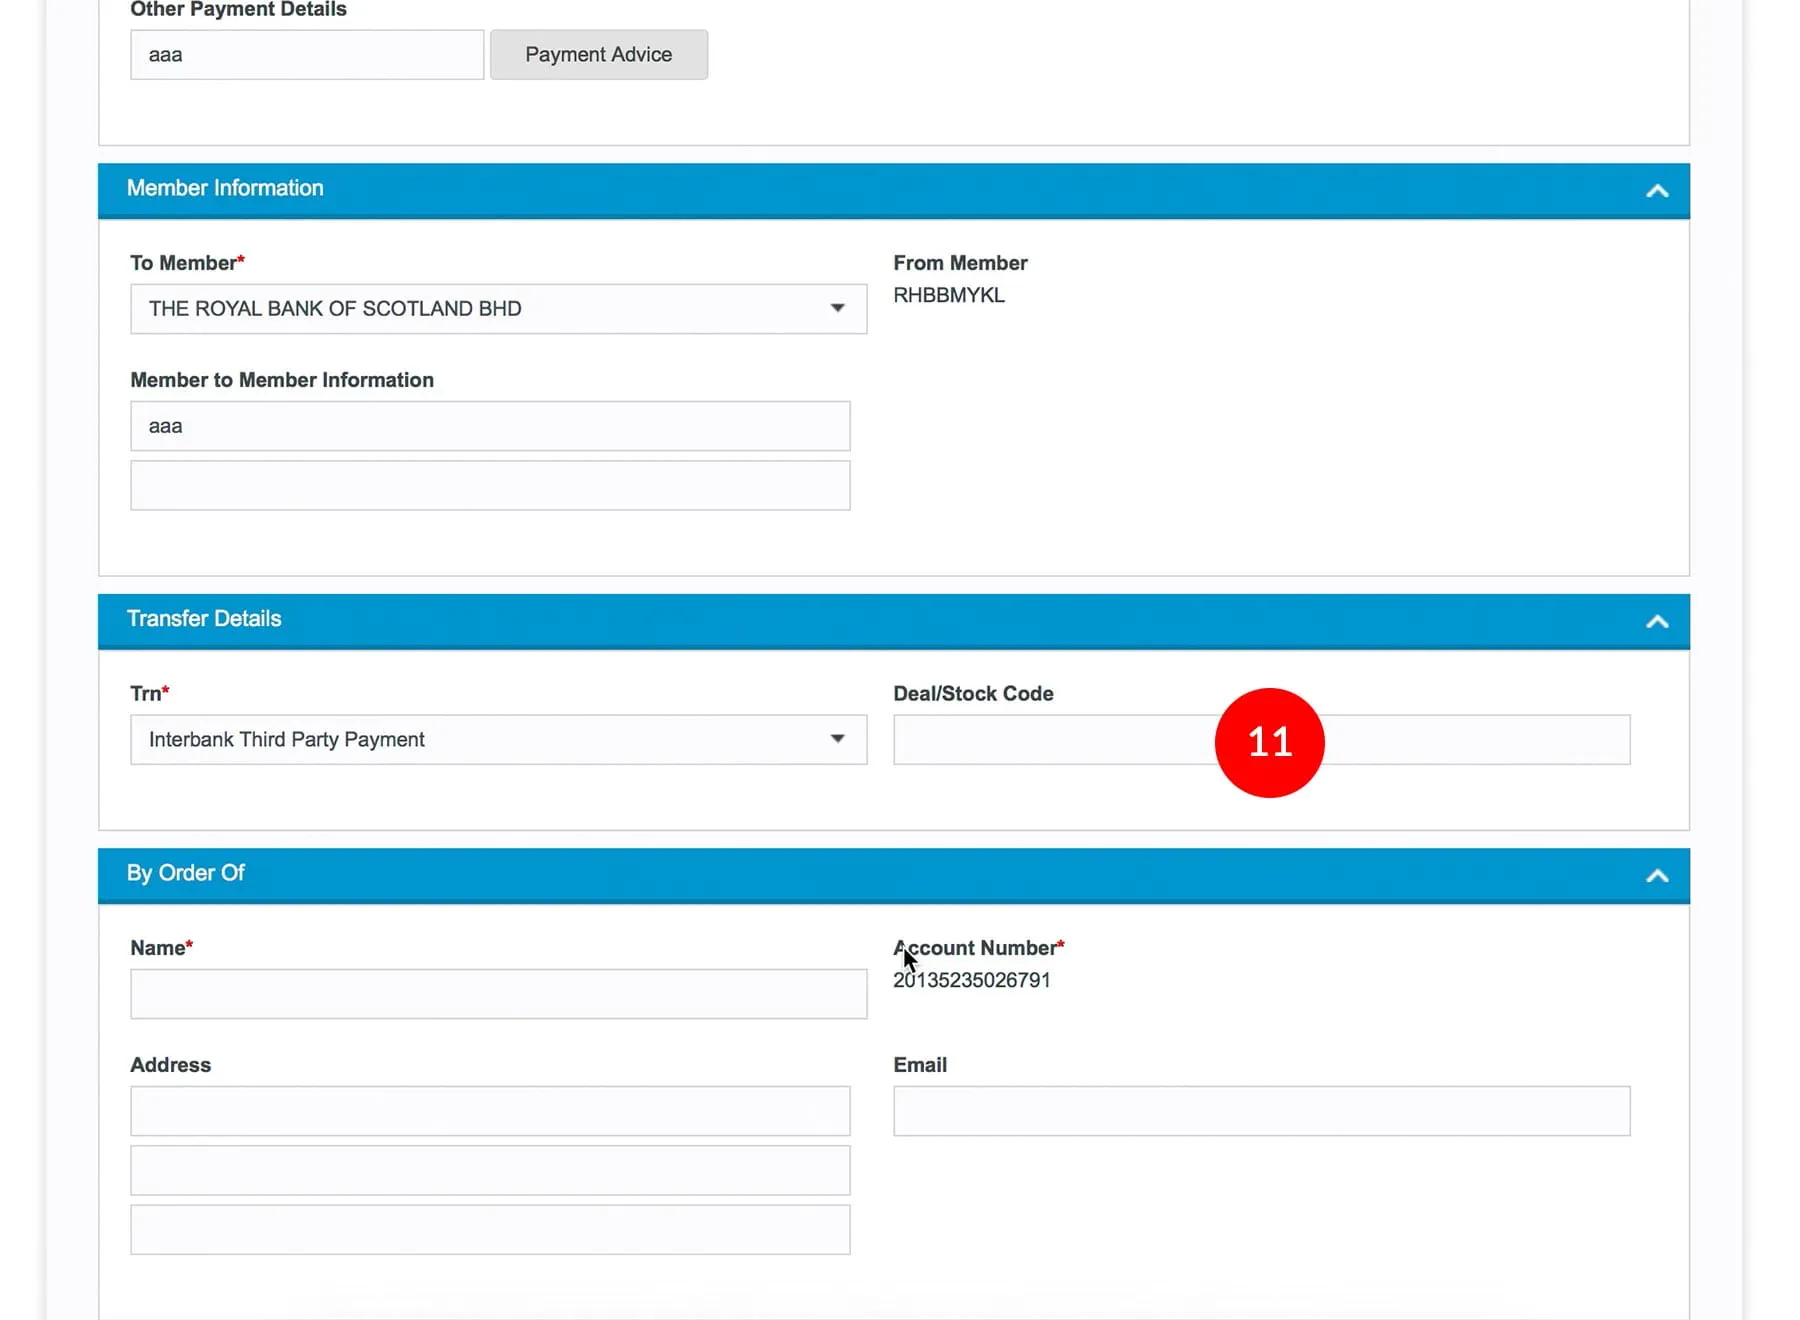Viewport: 1800px width, 1320px height.
Task: Collapse the Transfer Details section chevron
Action: coord(1656,621)
